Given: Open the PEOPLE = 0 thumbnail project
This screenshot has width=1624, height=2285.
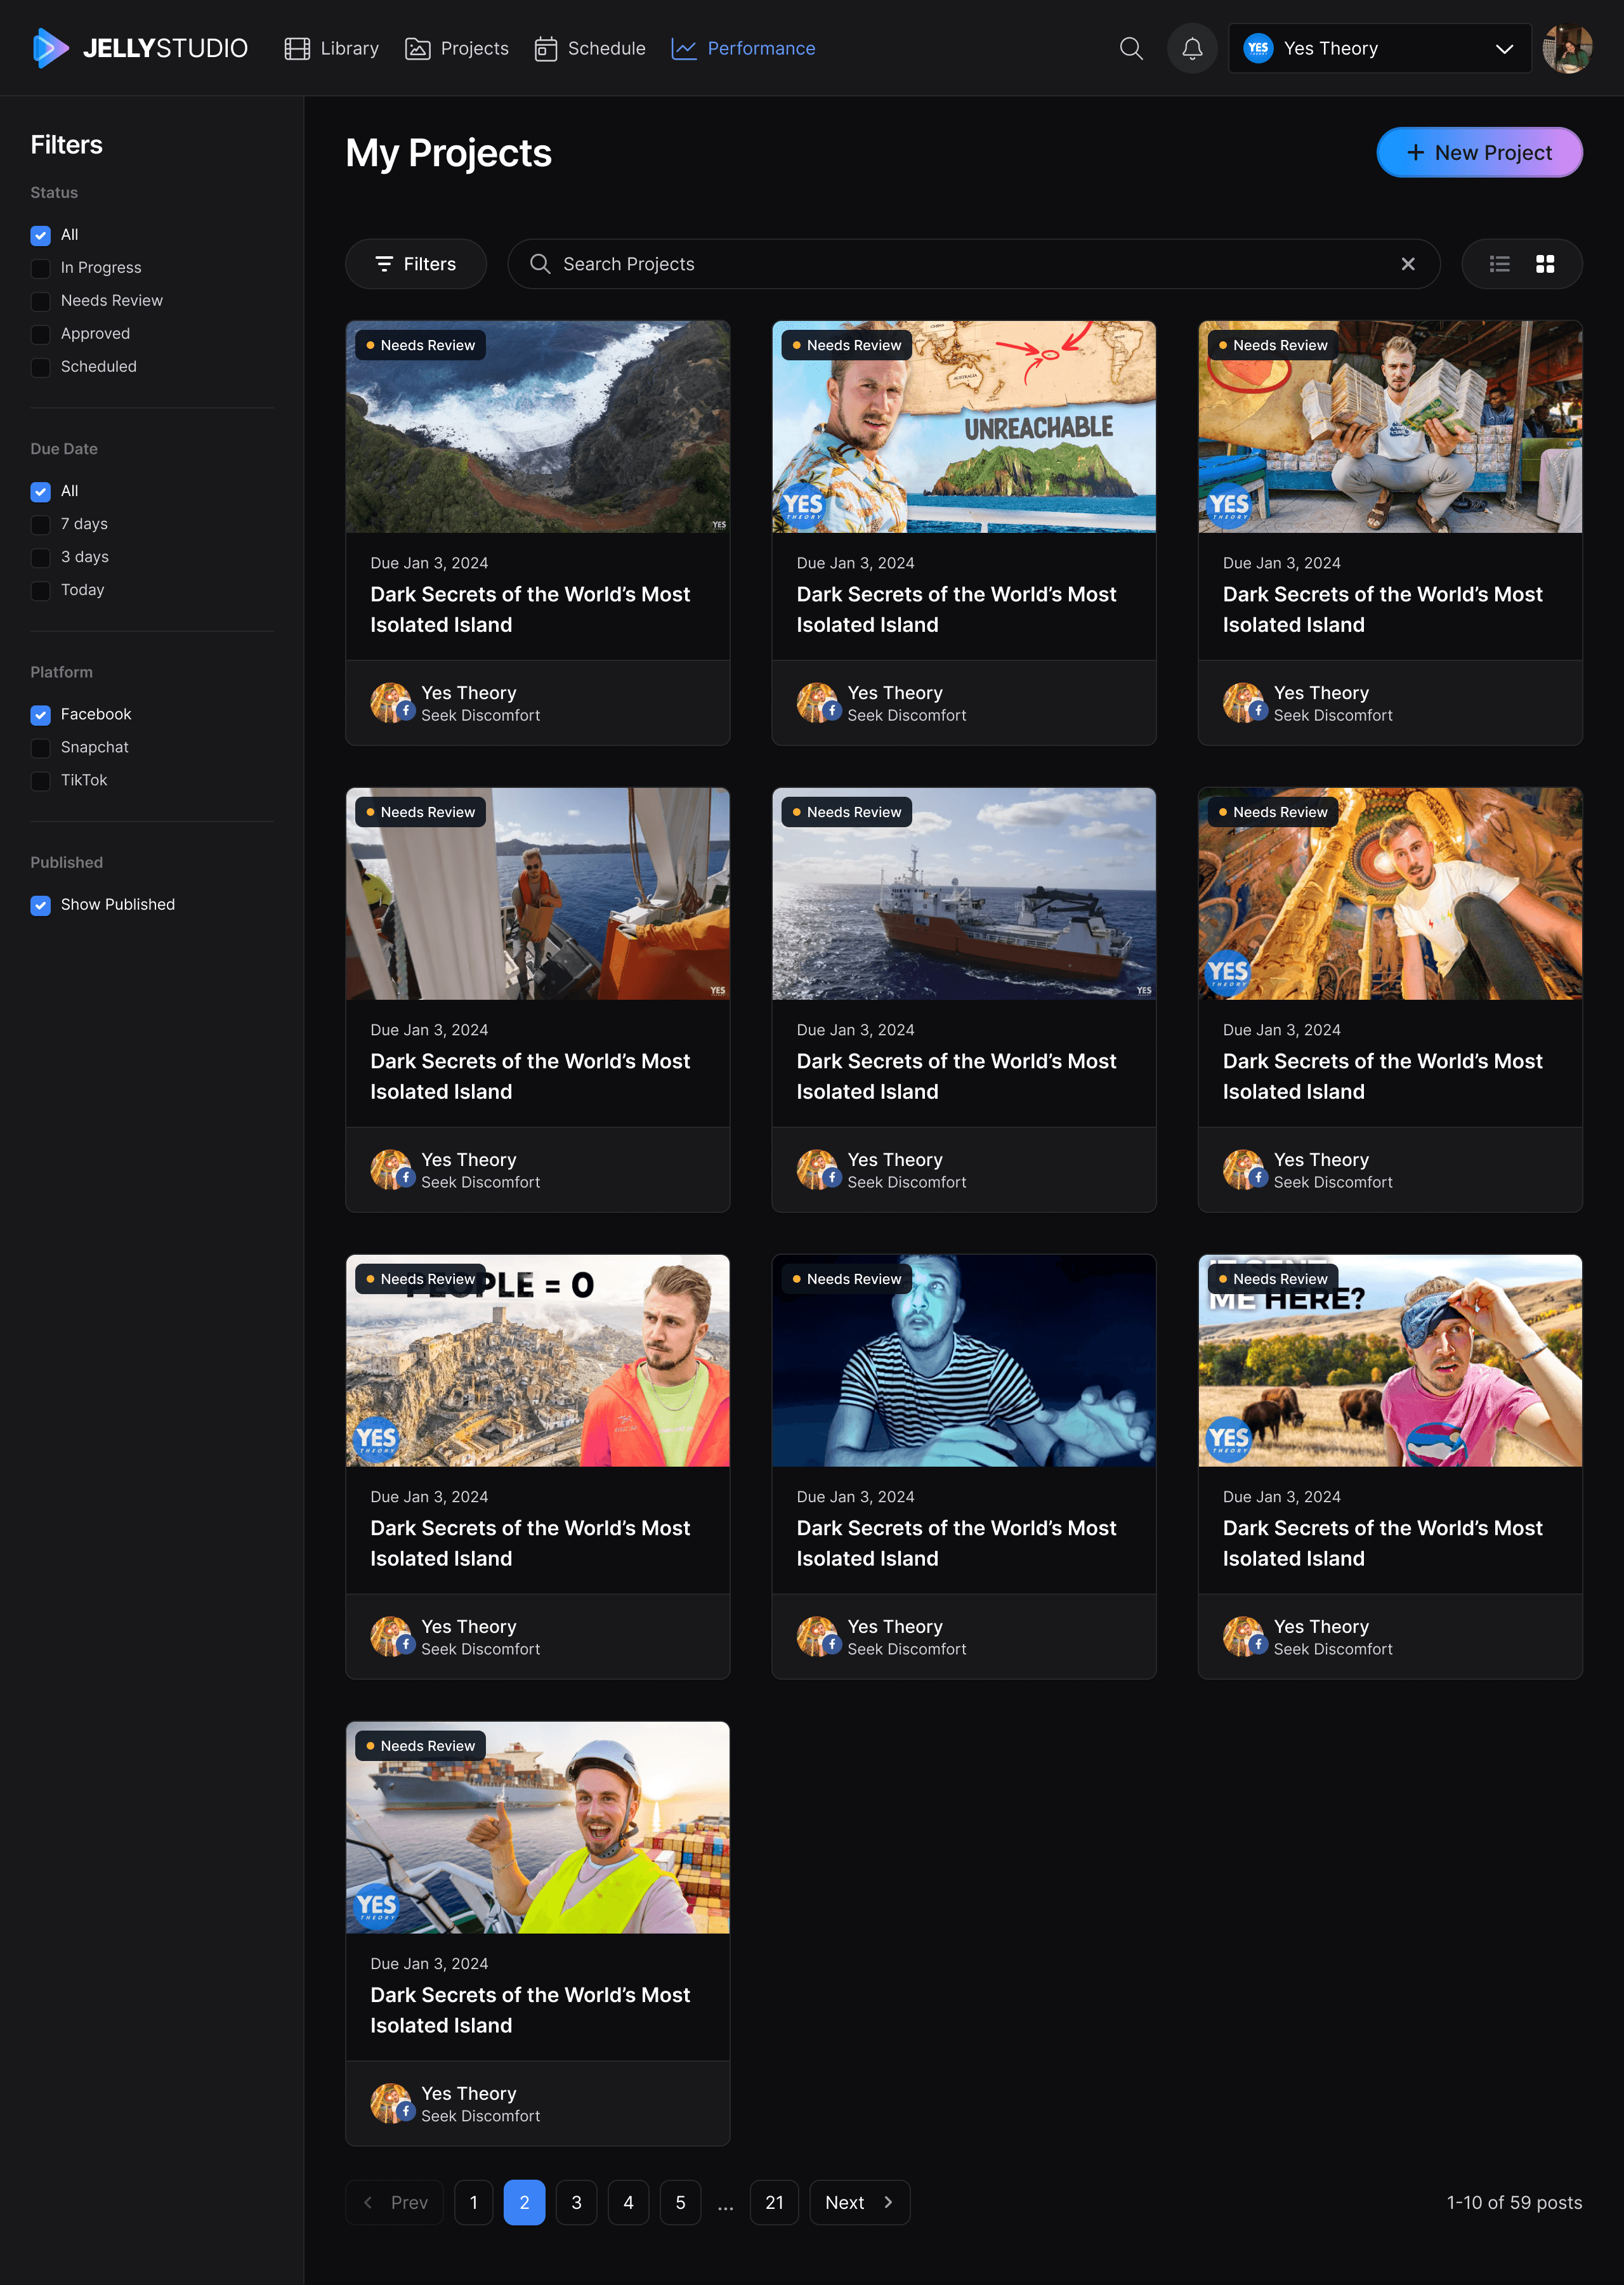Looking at the screenshot, I should [538, 1361].
